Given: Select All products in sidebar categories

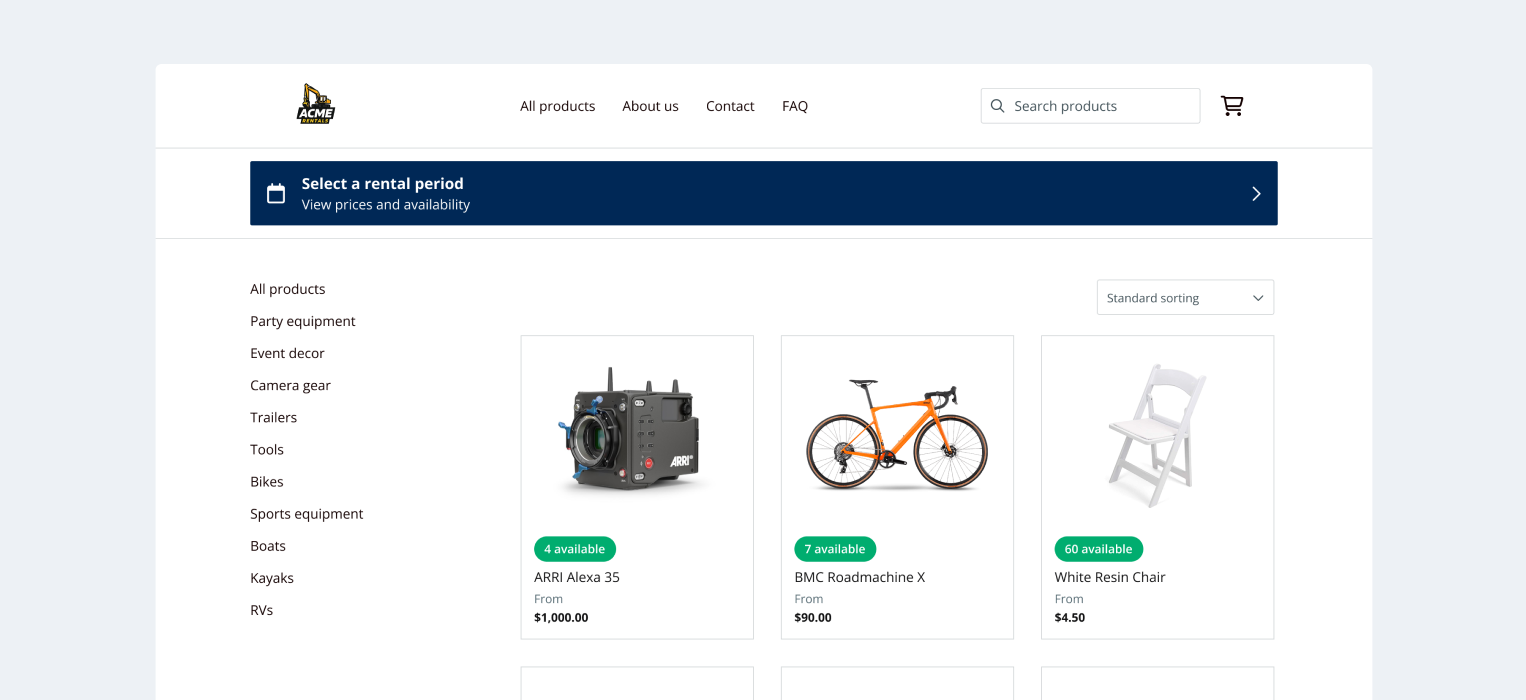Looking at the screenshot, I should [288, 289].
